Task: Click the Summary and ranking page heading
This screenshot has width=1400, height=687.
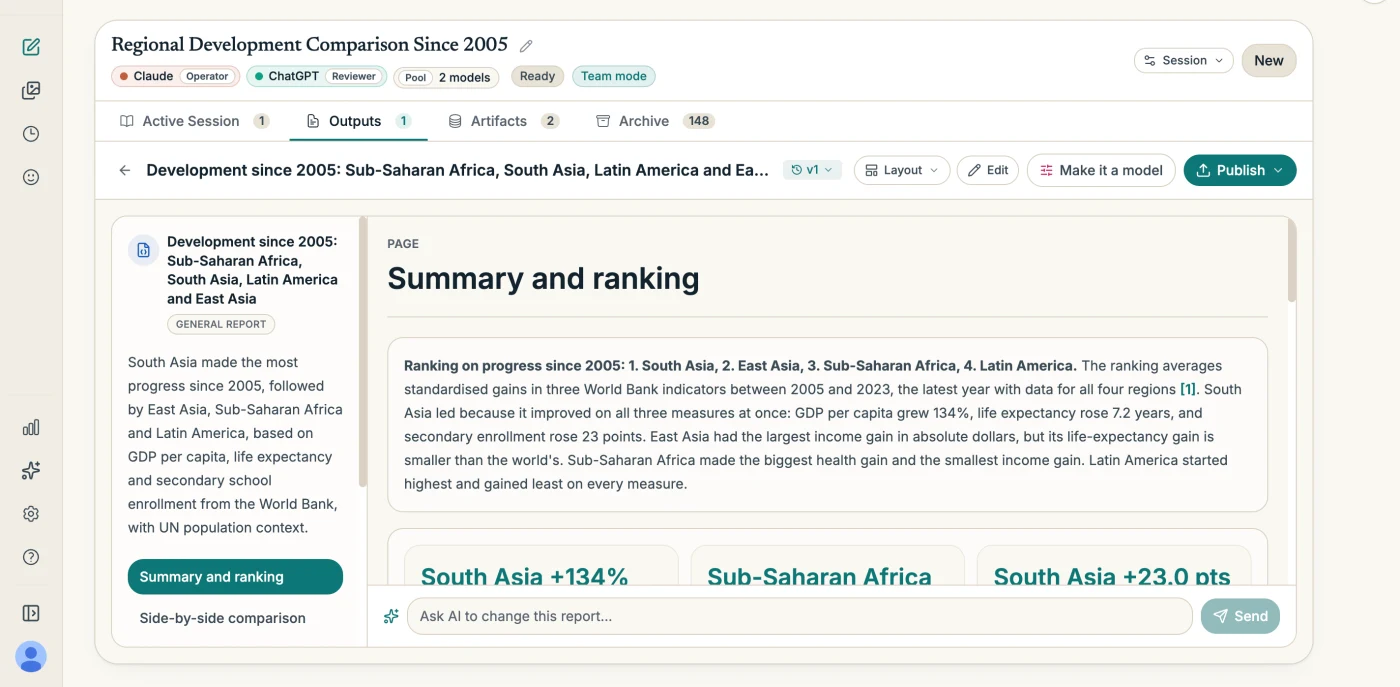Action: 543,278
